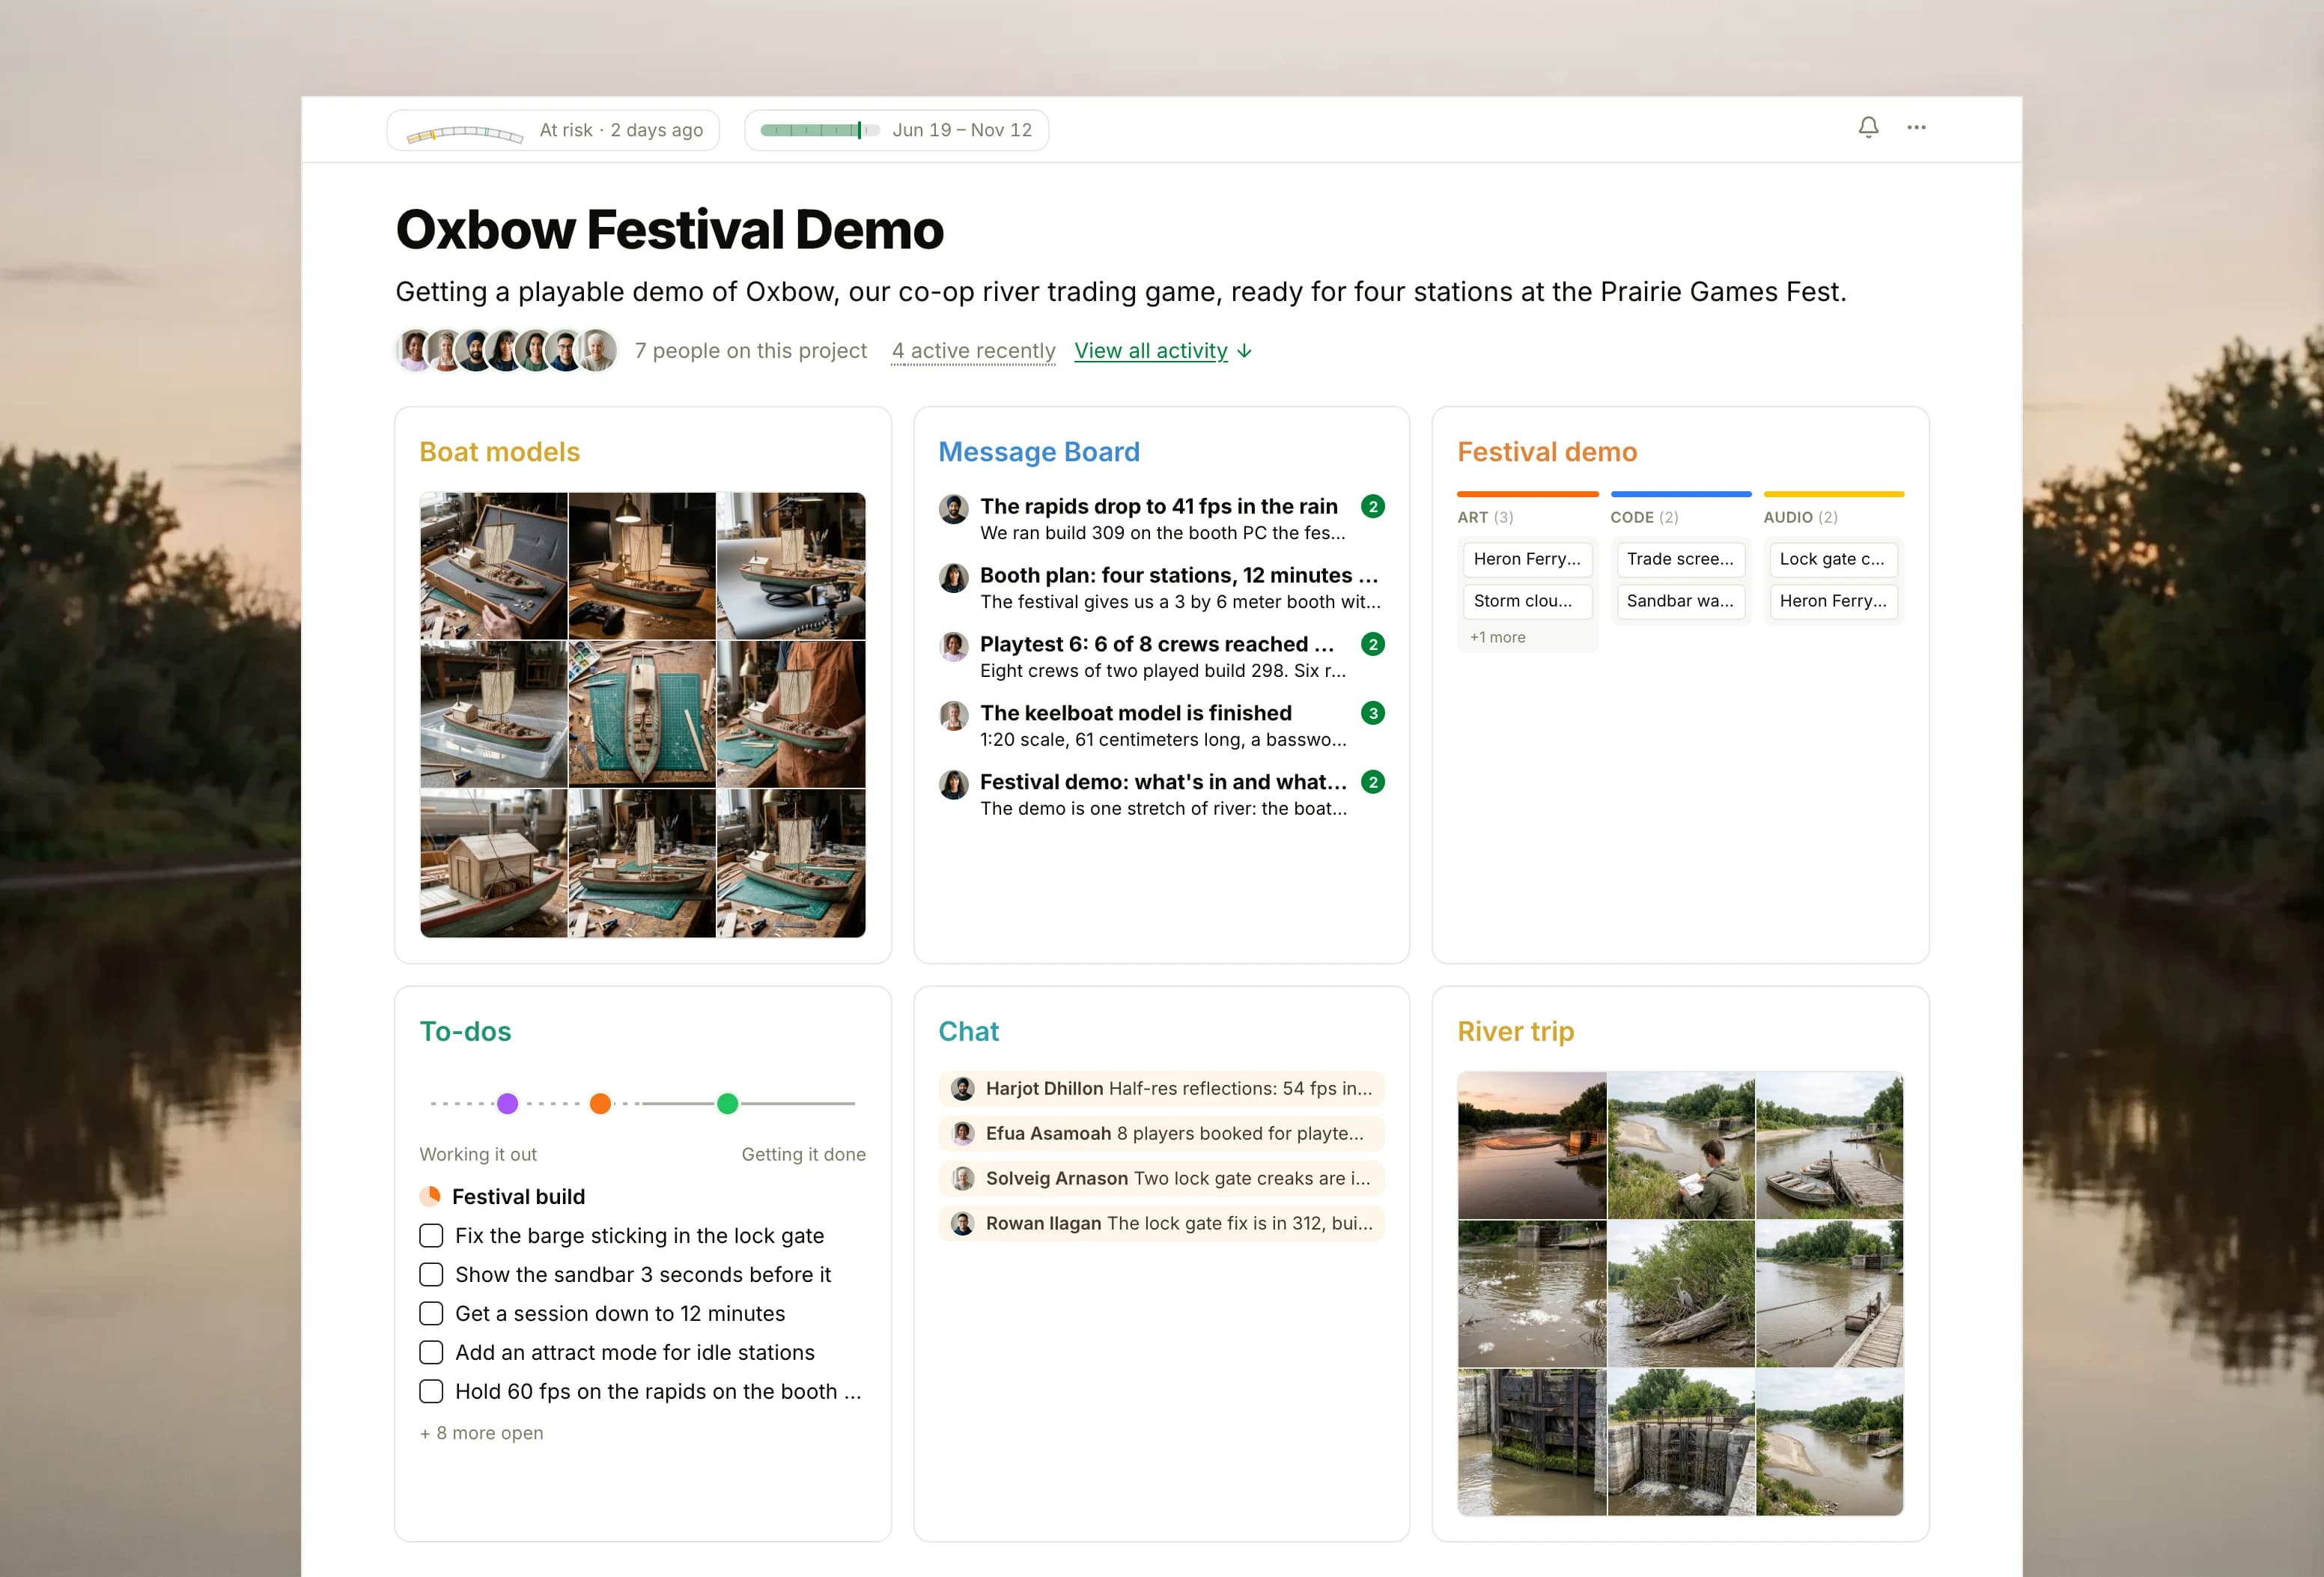Open the heron photo in River trip

coord(1681,1294)
